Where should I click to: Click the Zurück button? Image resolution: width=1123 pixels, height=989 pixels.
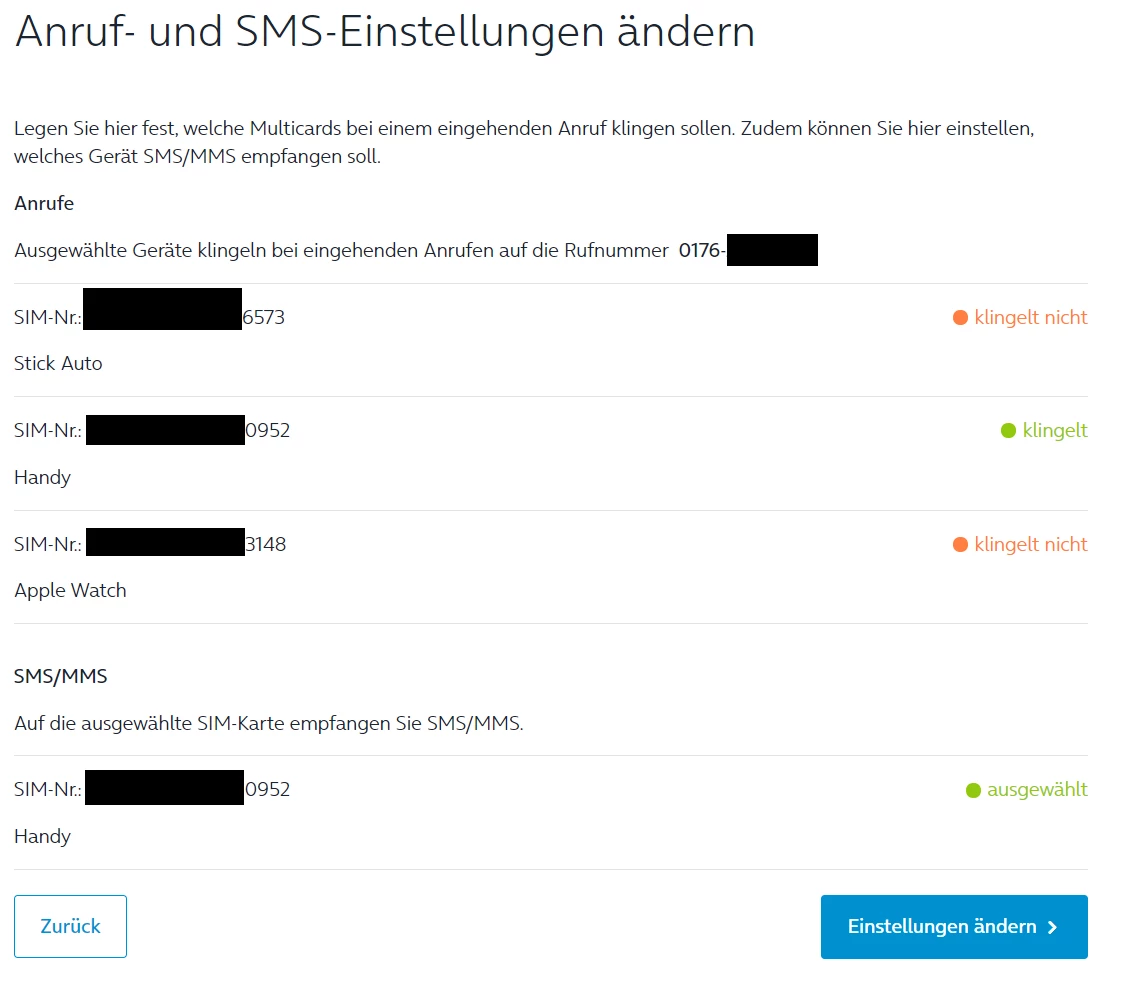click(x=70, y=926)
